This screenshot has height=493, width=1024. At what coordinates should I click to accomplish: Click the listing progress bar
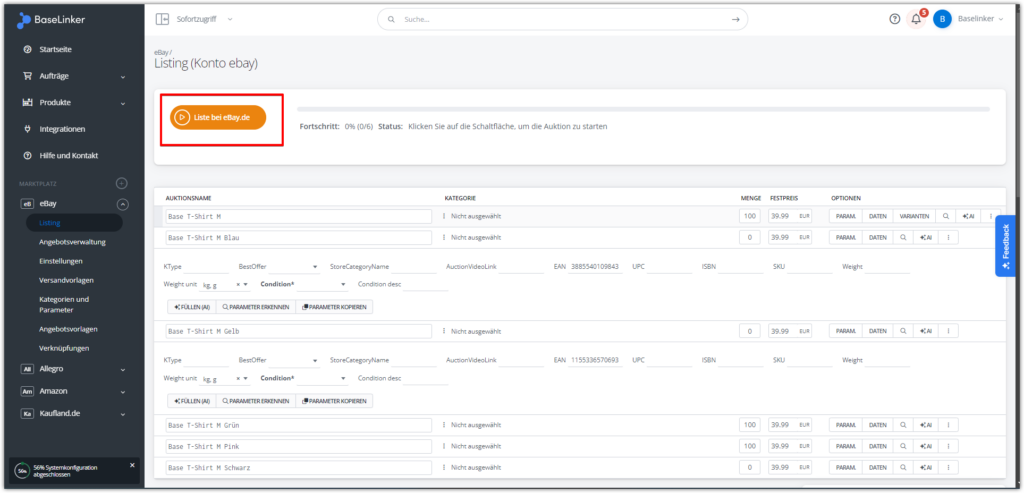coord(643,109)
